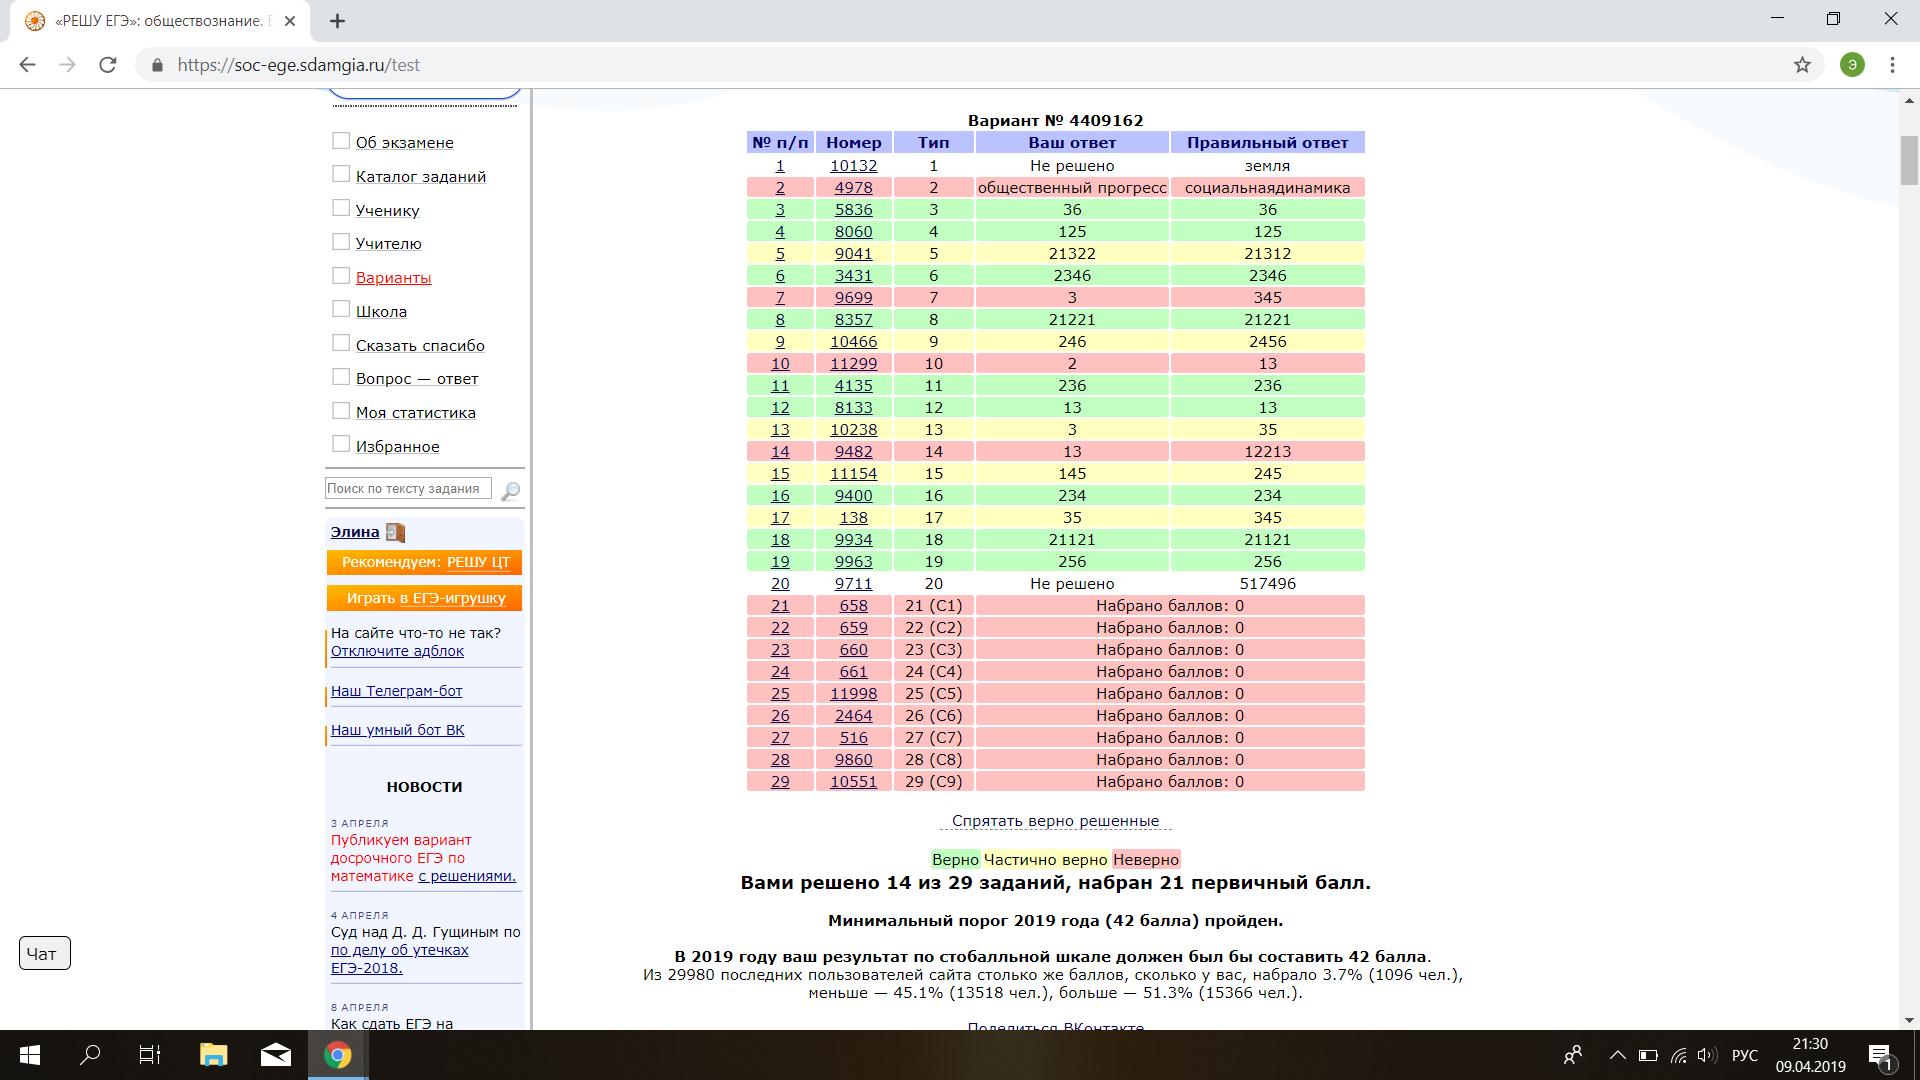Open task 11998 link in row 25
The width and height of the screenshot is (1920, 1080).
coord(854,694)
